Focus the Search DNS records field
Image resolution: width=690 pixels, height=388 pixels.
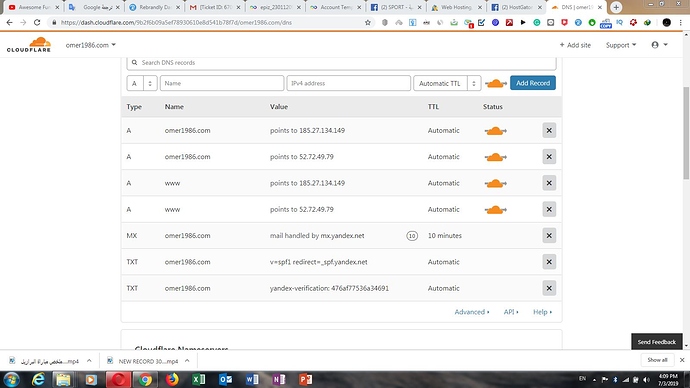(x=341, y=63)
